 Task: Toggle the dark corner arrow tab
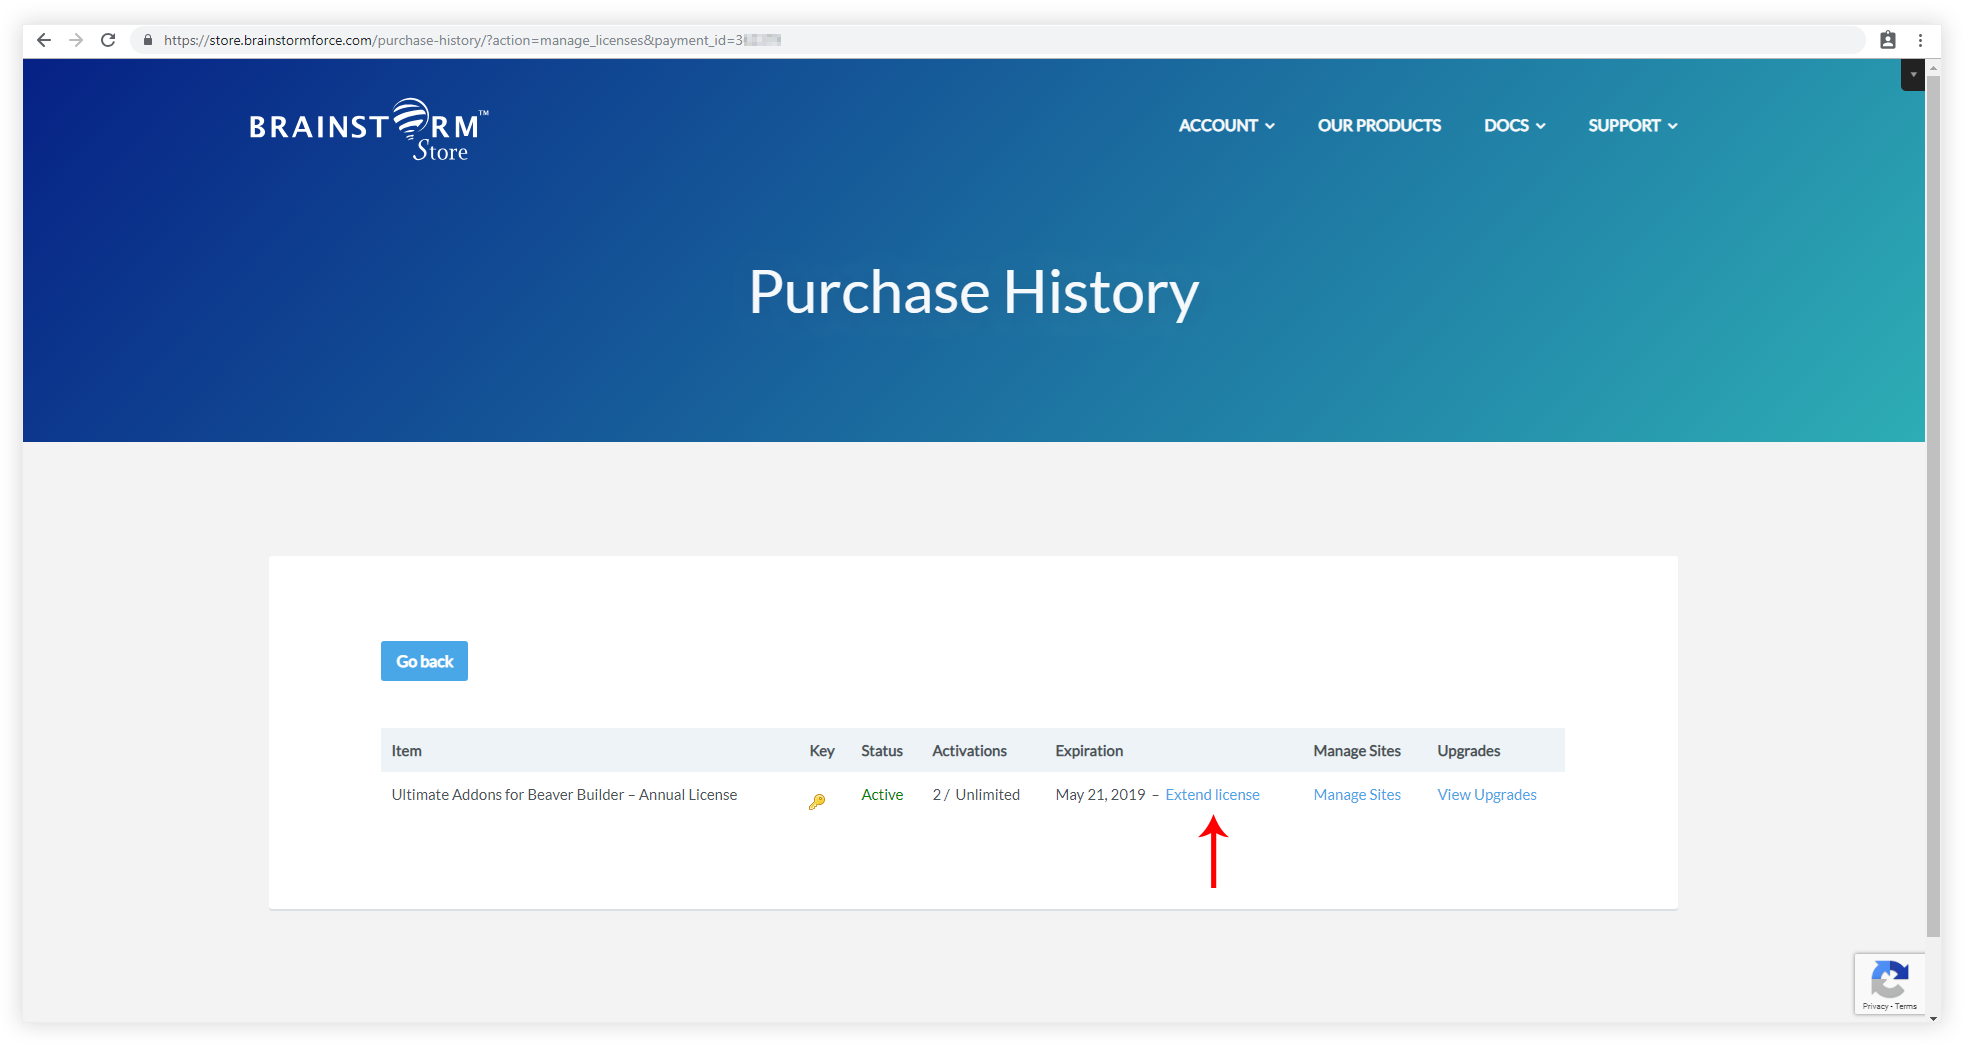point(1912,75)
